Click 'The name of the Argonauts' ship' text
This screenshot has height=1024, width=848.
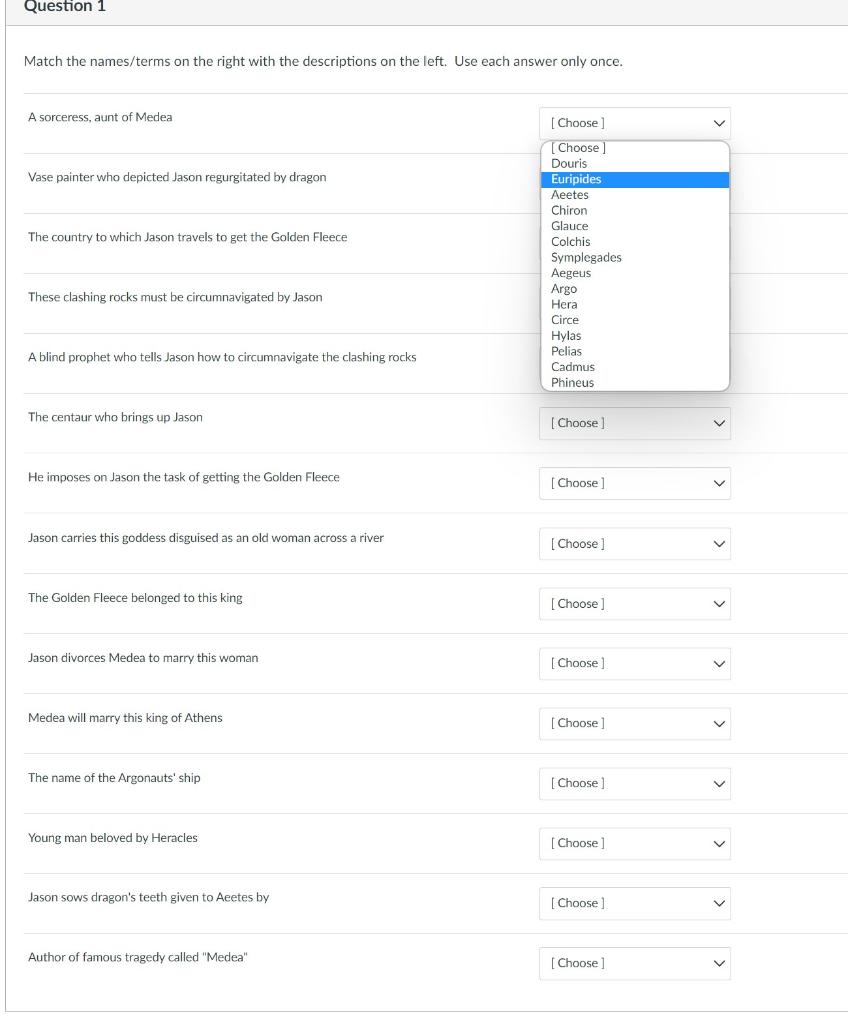pyautogui.click(x=114, y=778)
